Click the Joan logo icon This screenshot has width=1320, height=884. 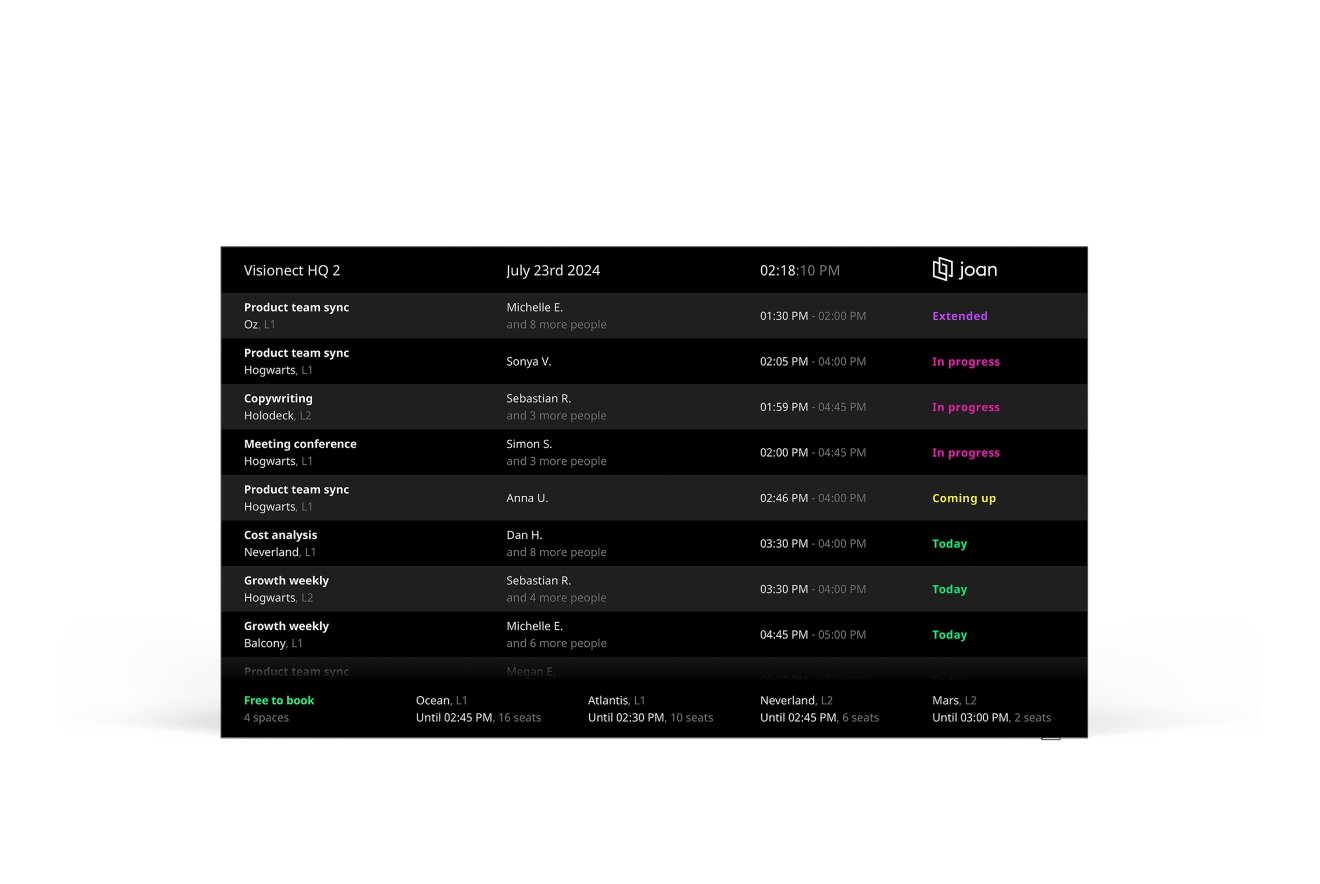pos(943,269)
